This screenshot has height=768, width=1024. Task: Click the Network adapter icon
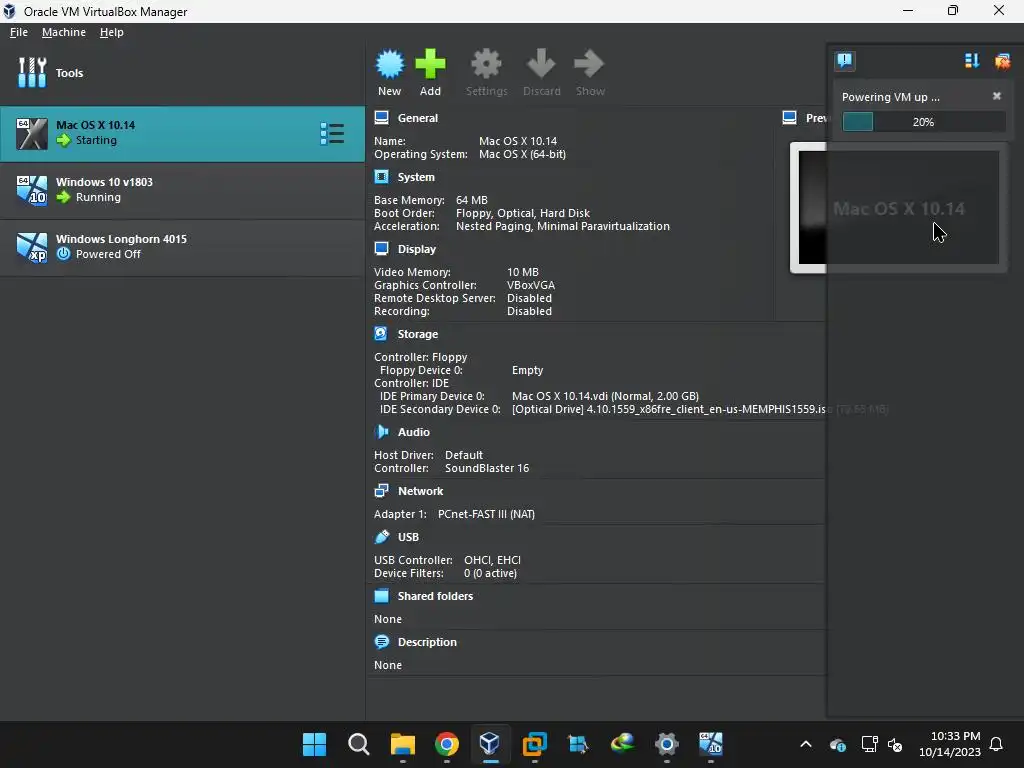click(x=381, y=490)
